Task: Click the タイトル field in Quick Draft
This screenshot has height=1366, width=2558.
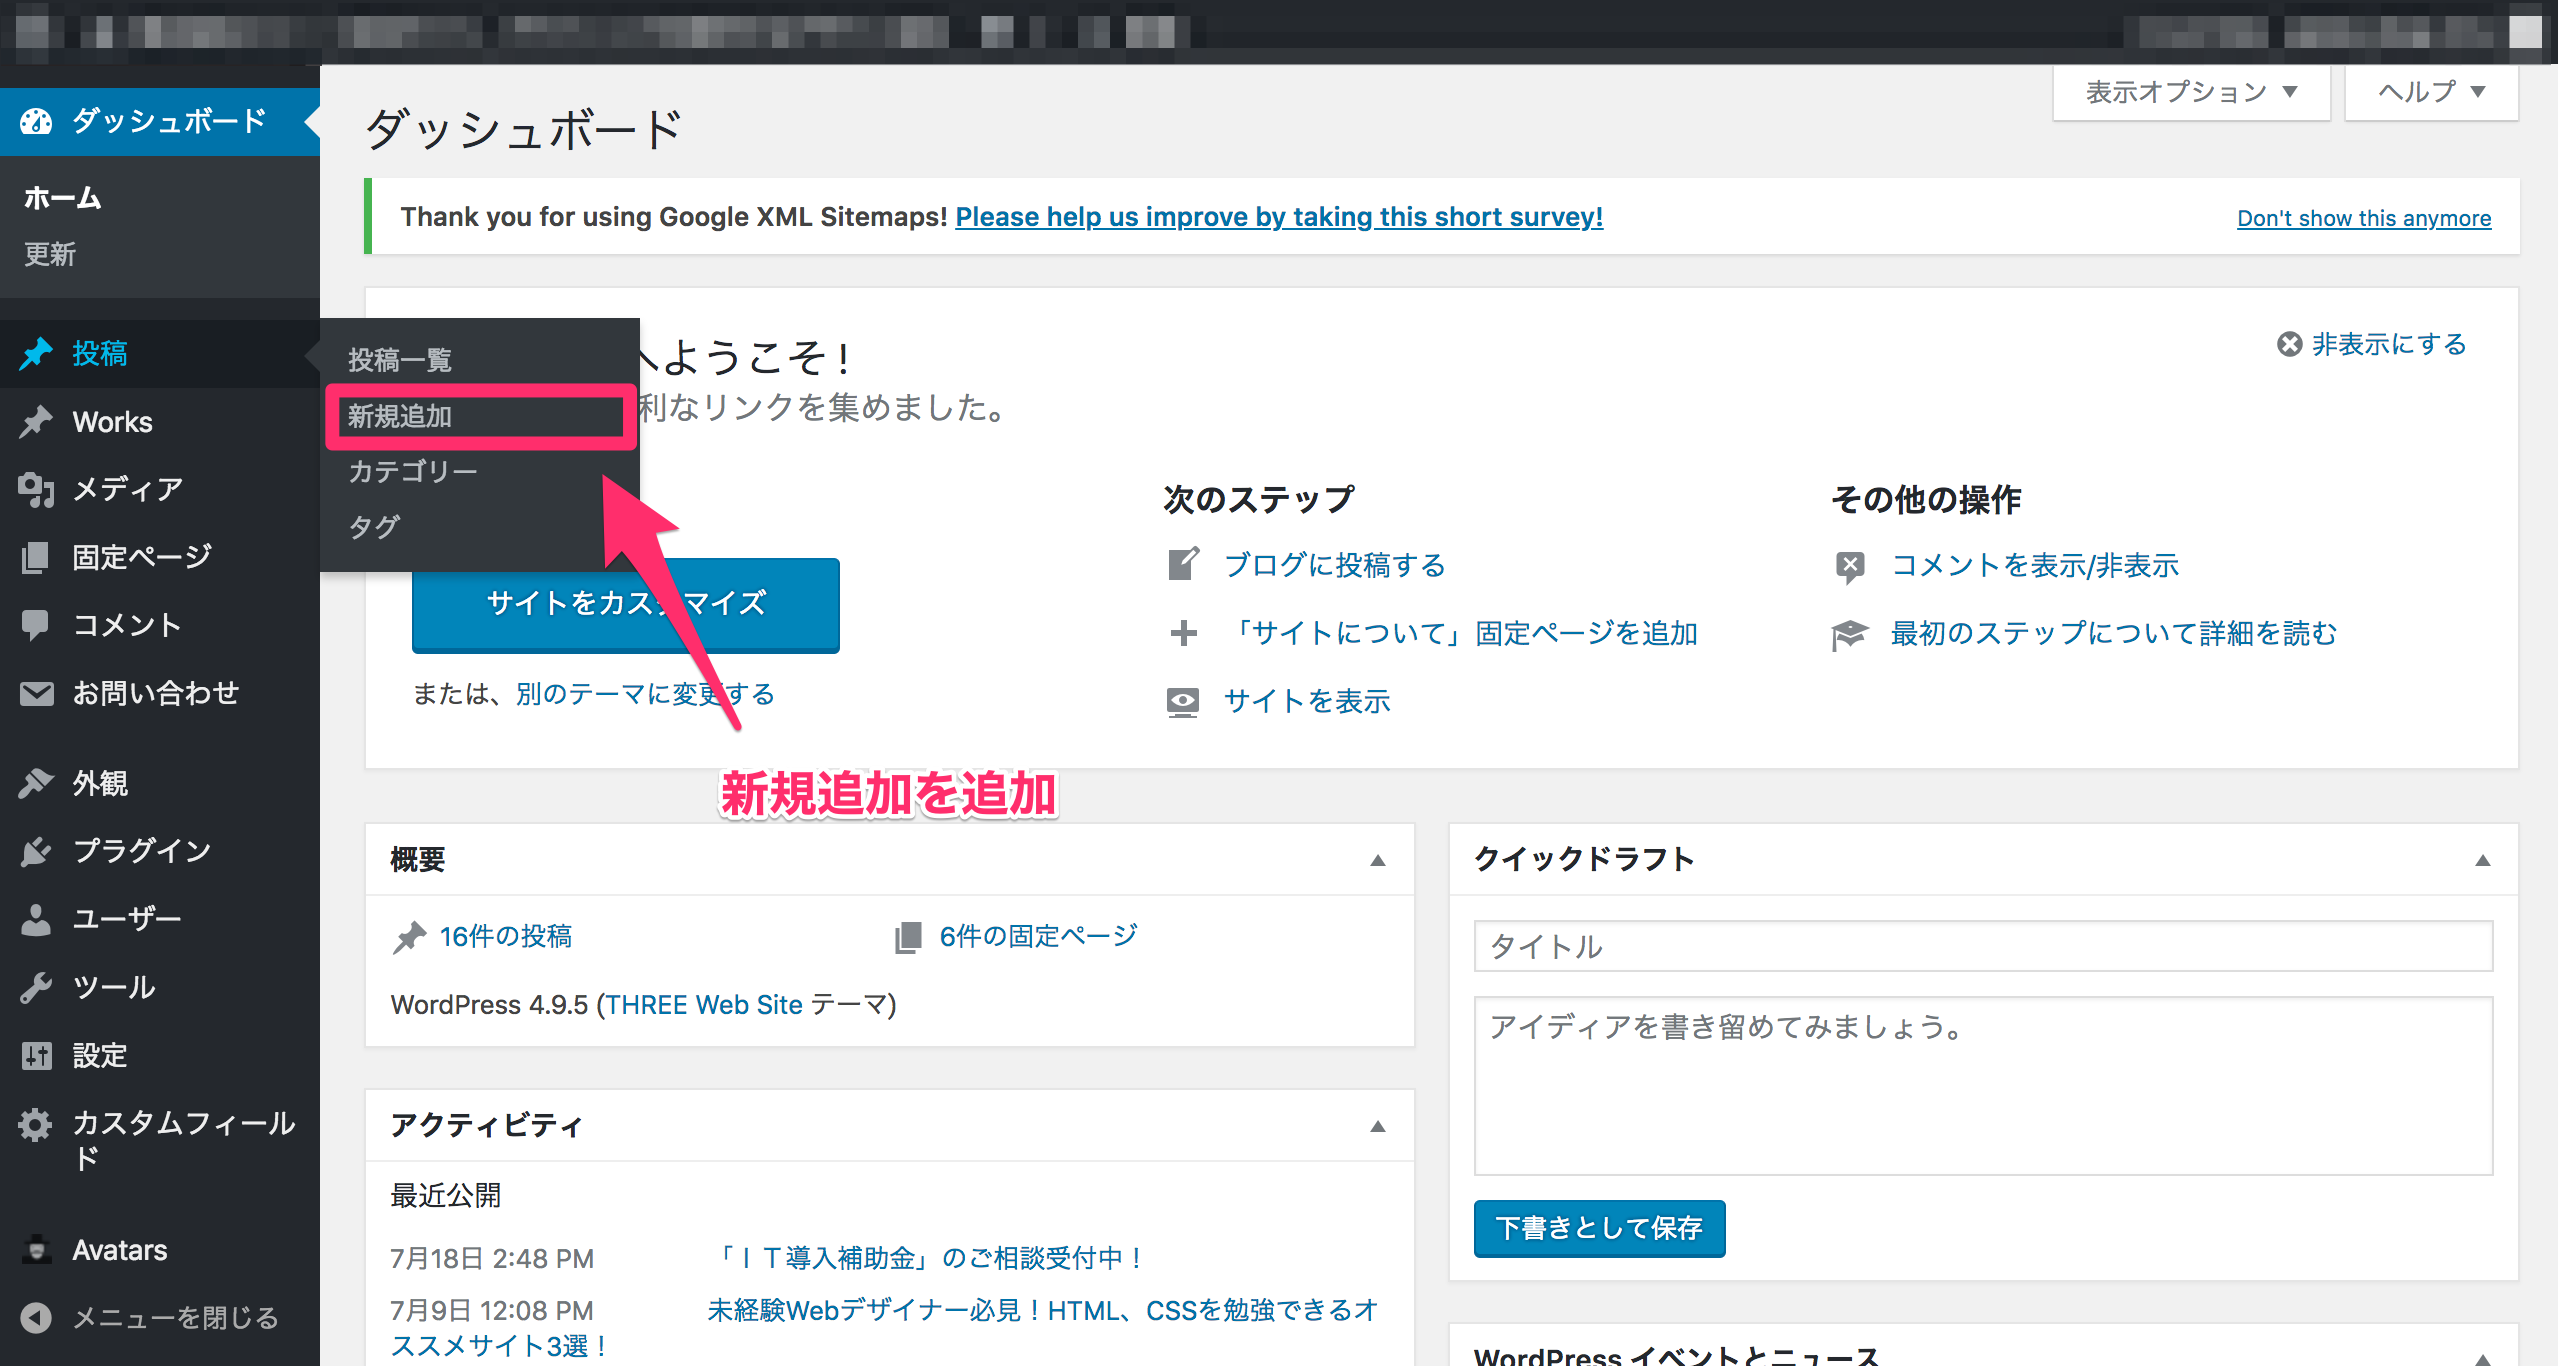Action: tap(1982, 946)
